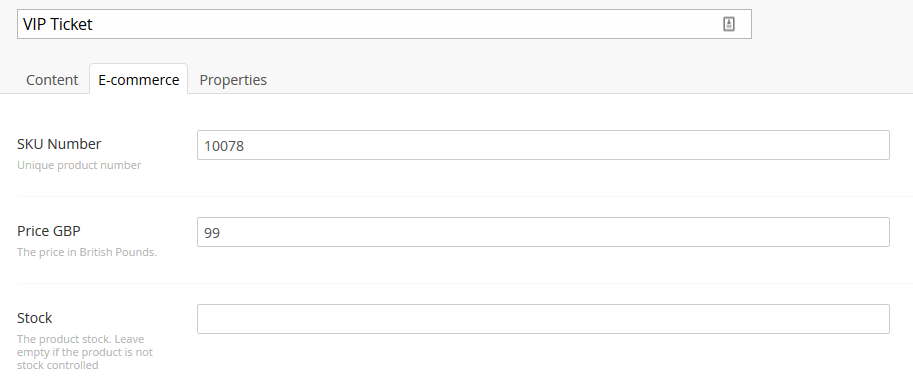Screen dimensions: 913x379
Task: Click the 'VIP Ticket' title text
Action: click(x=58, y=24)
